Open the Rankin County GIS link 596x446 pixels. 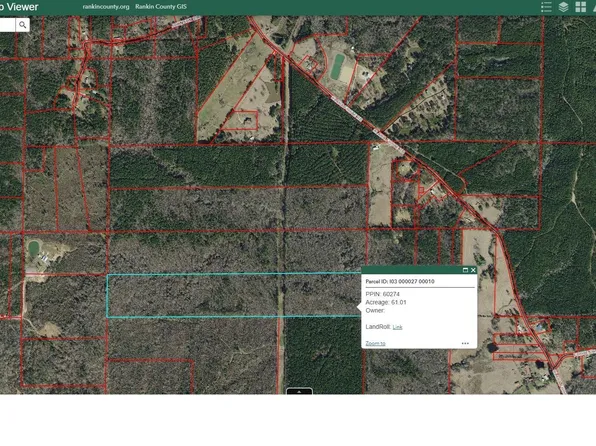(x=161, y=7)
